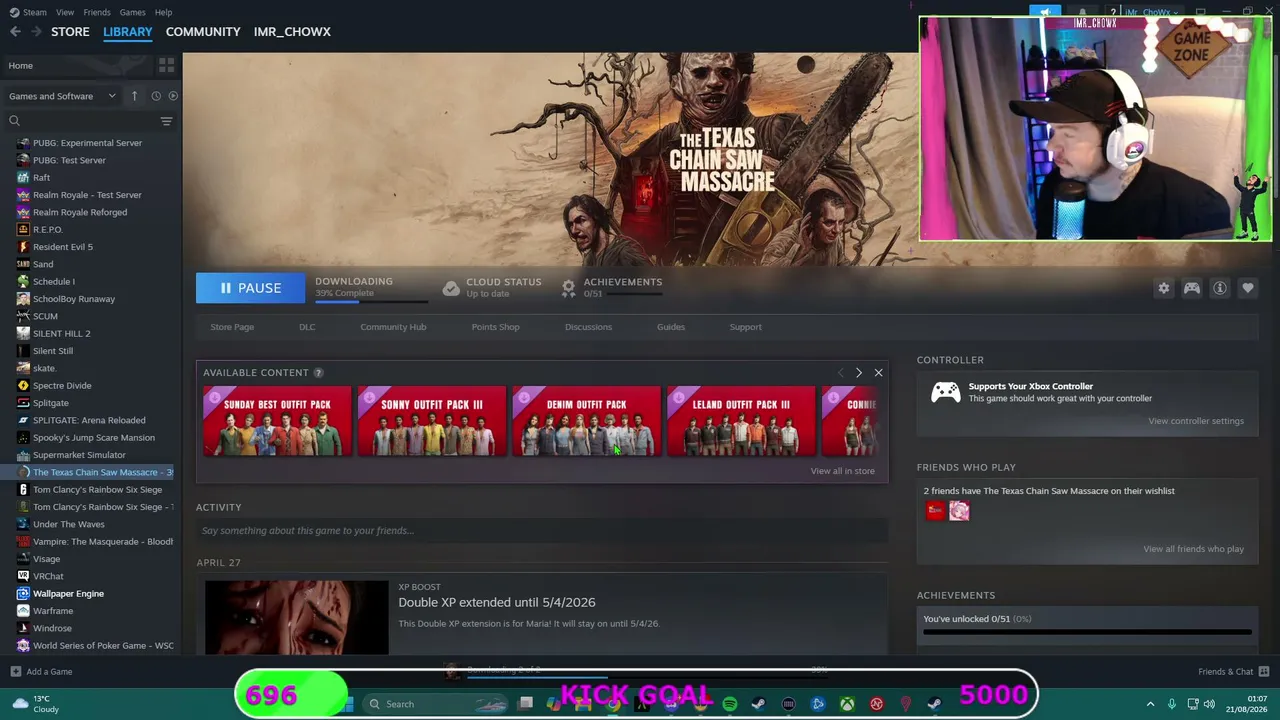Open the Discussions link
Screen dimensions: 1280x720
pyautogui.click(x=588, y=327)
